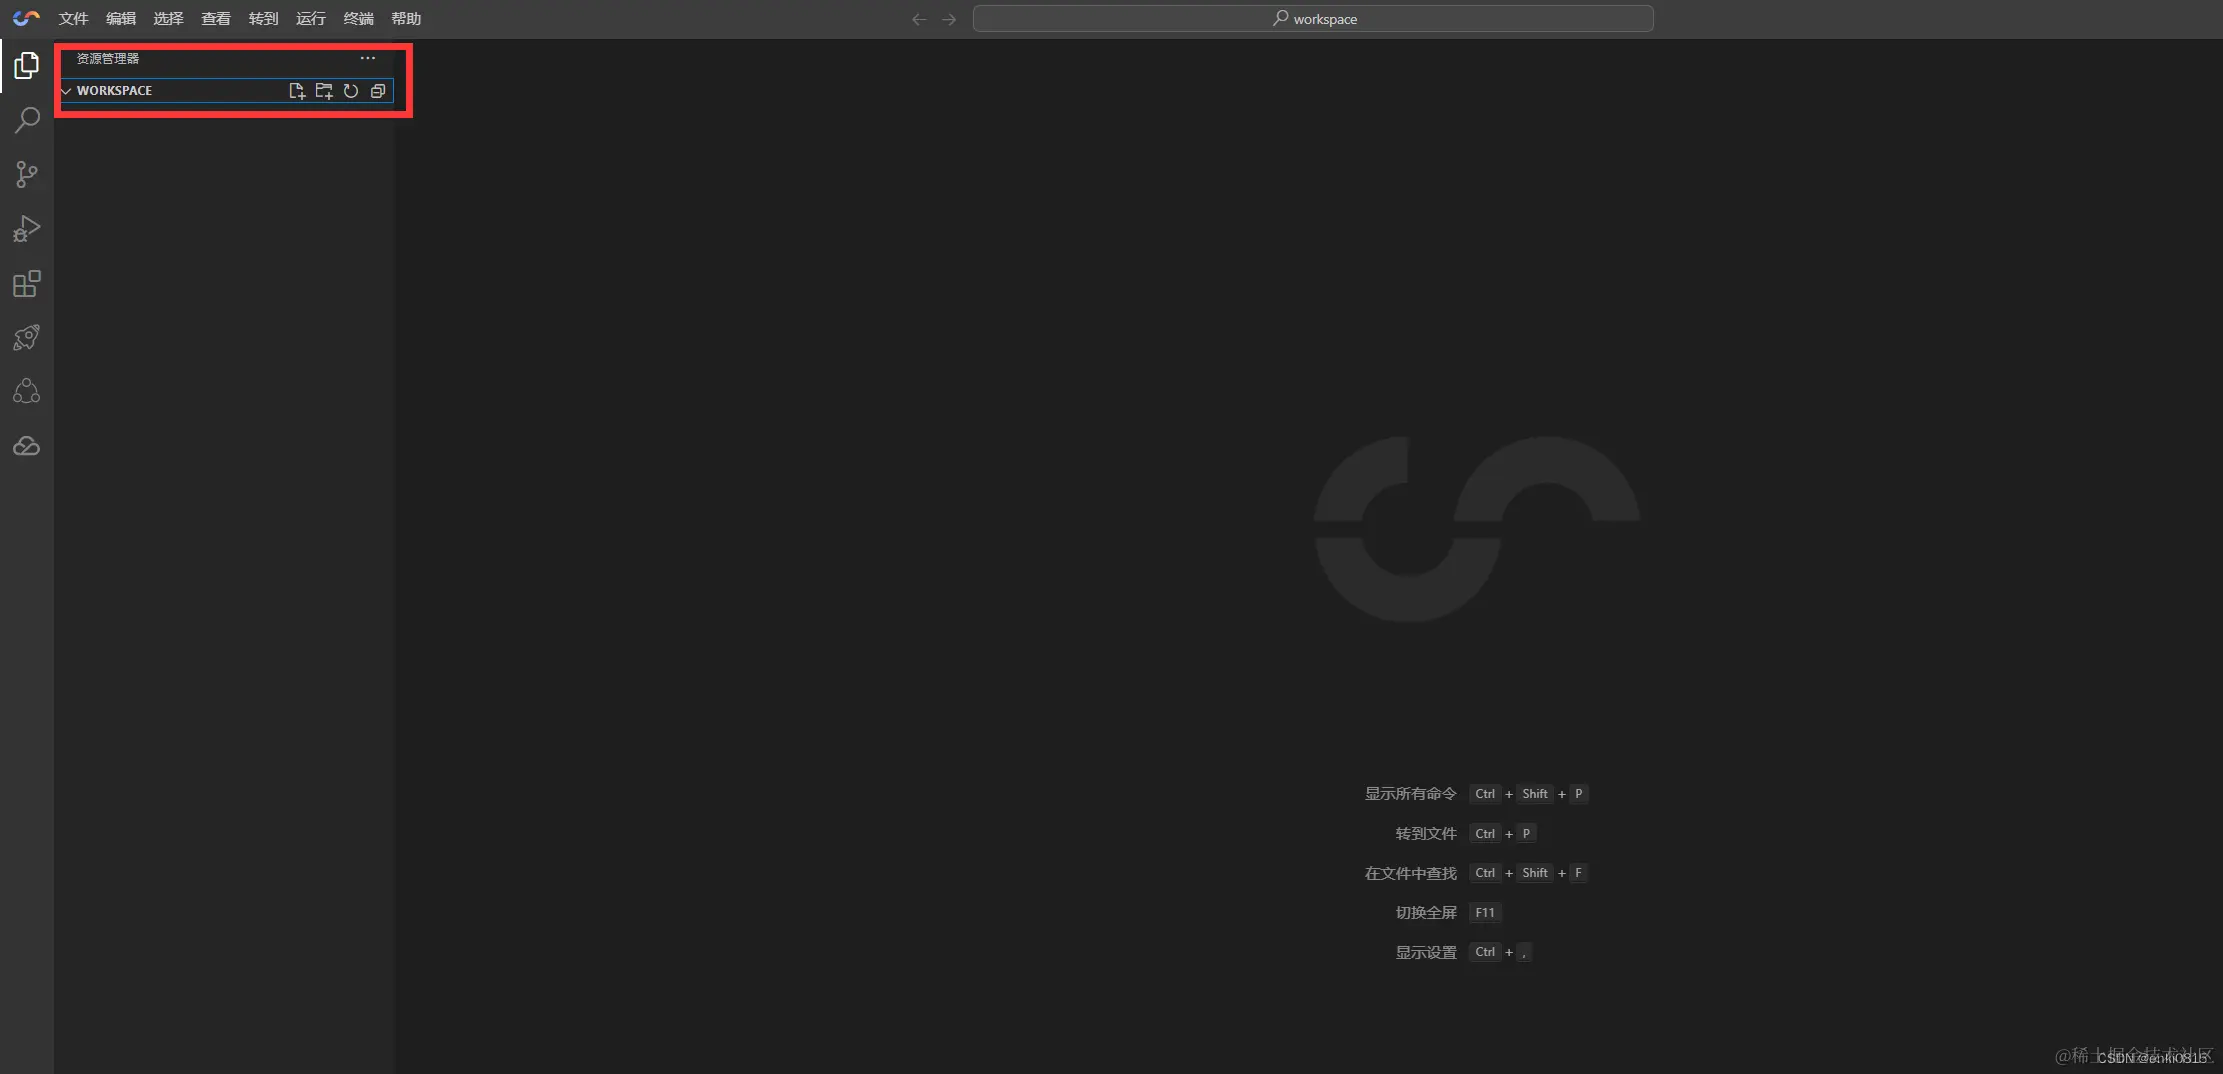Open the 终端 menu
This screenshot has width=2223, height=1074.
(358, 19)
